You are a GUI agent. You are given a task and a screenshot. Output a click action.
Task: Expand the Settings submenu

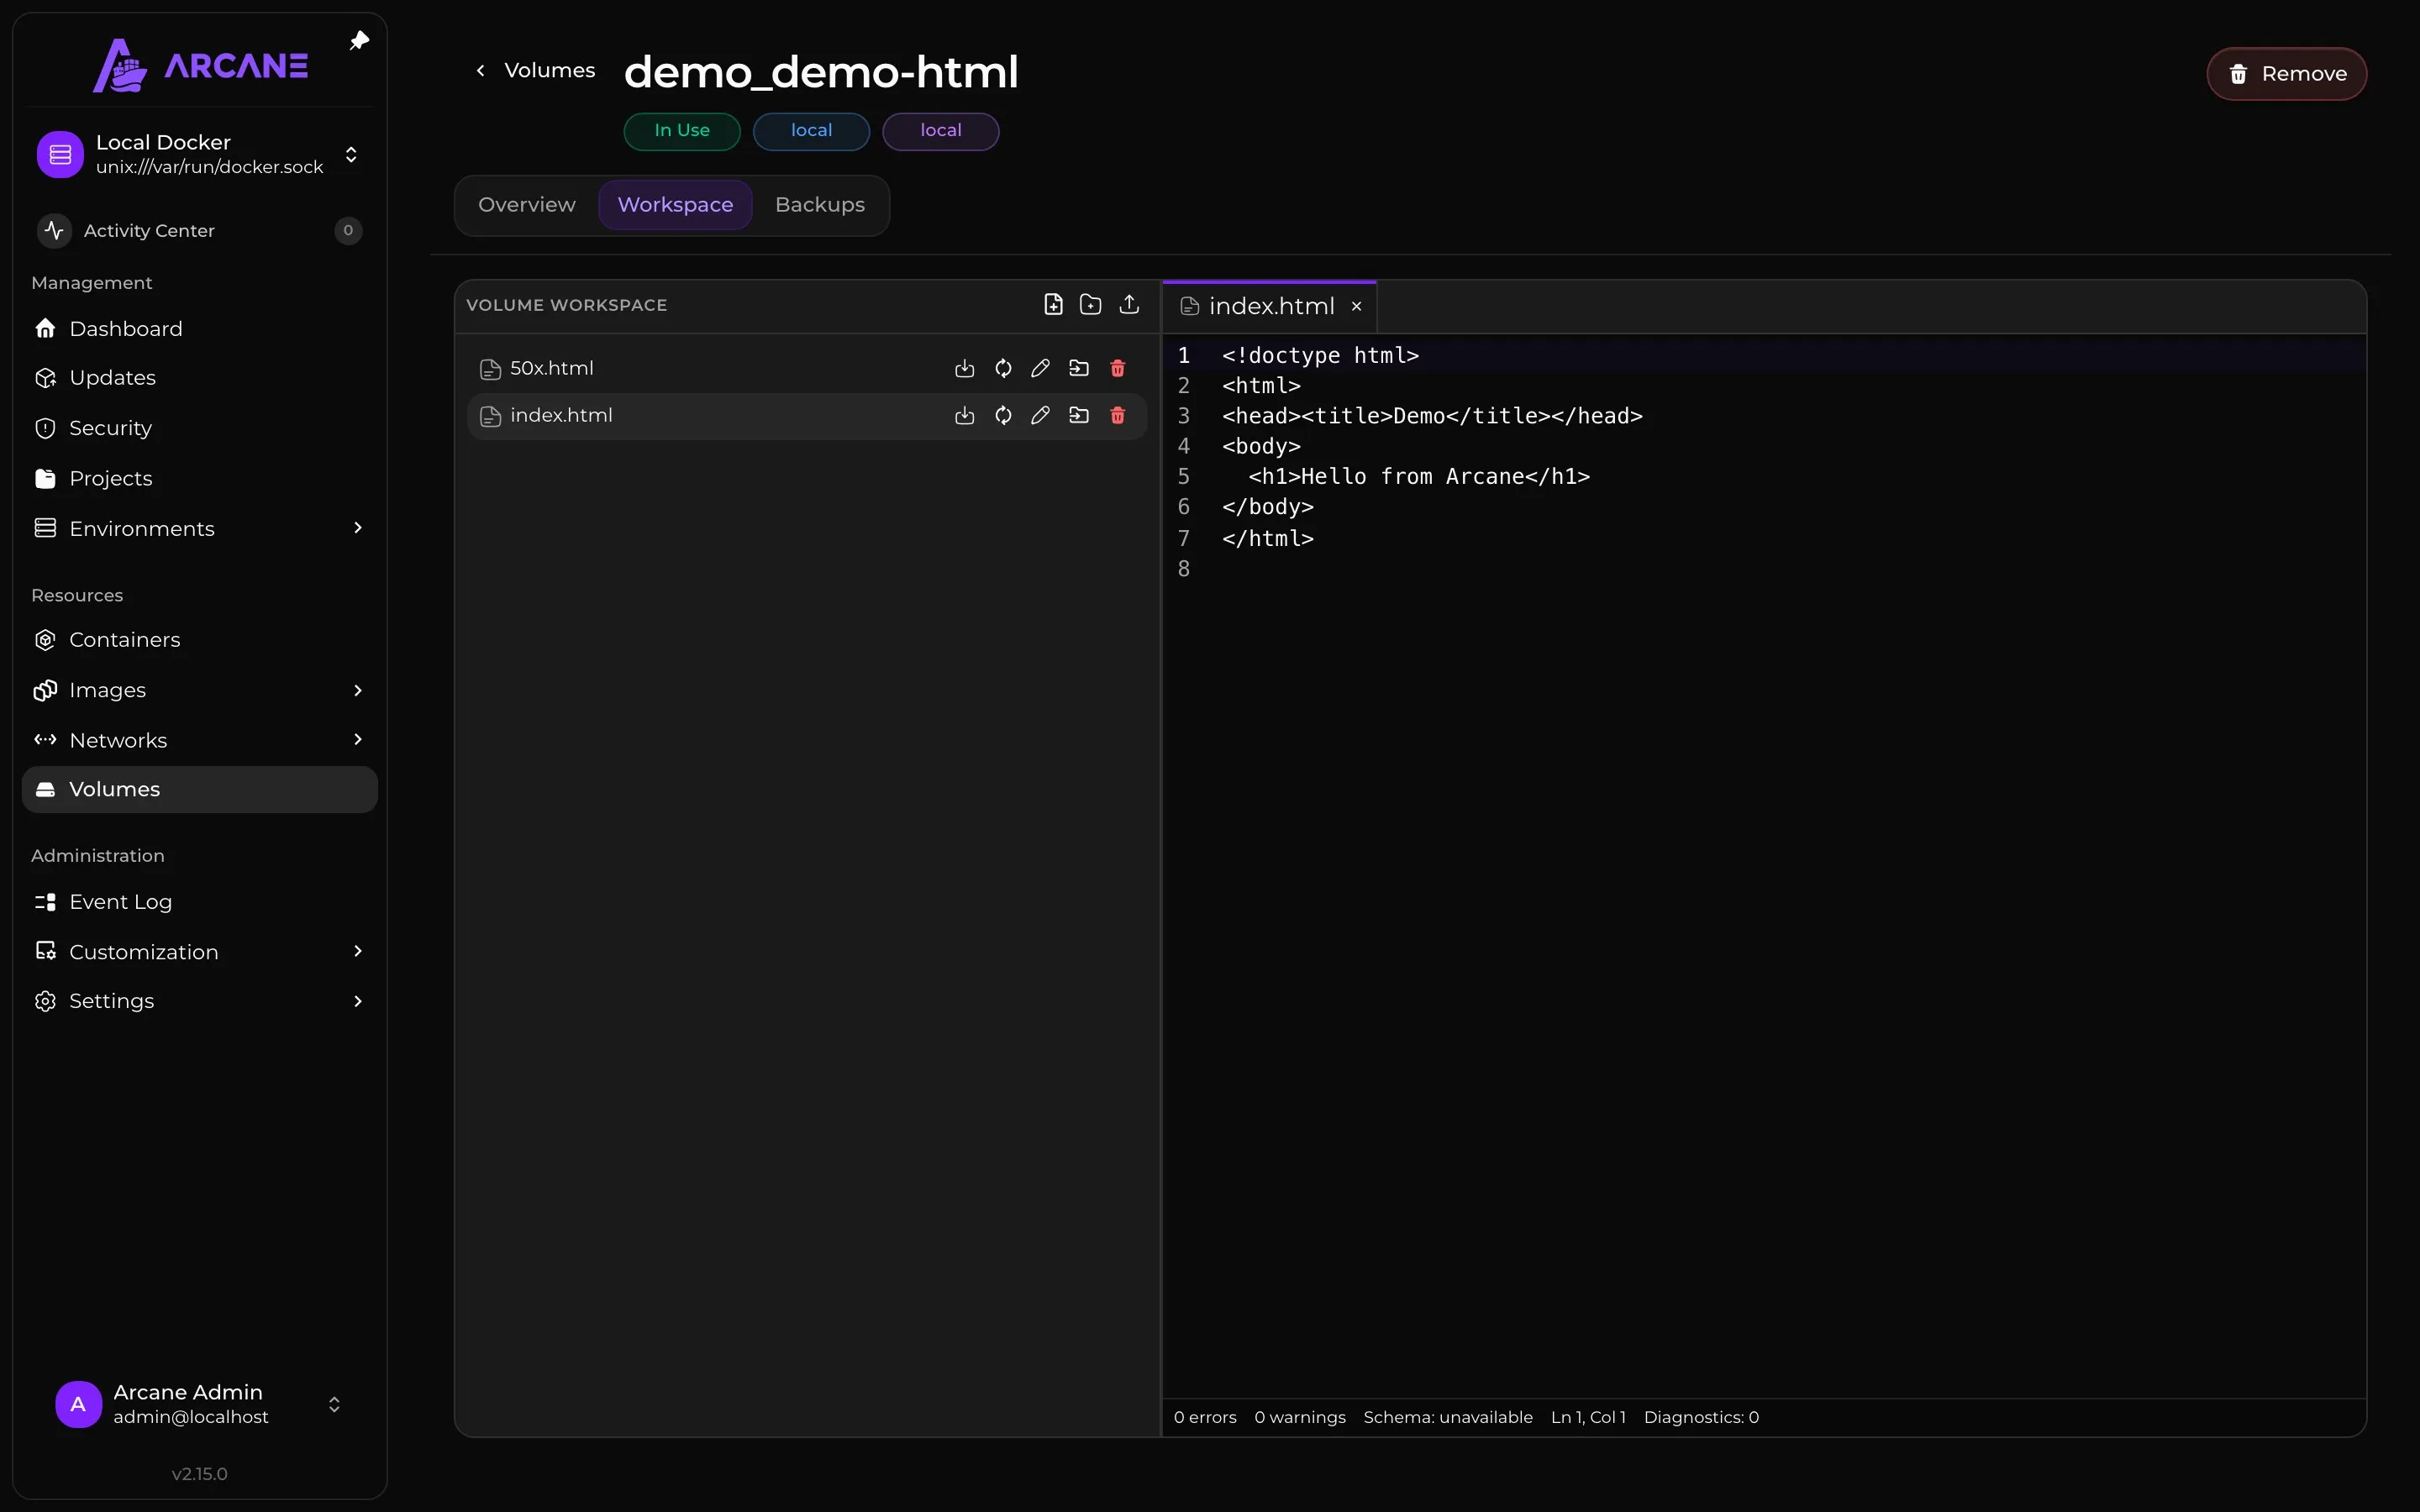pyautogui.click(x=358, y=1002)
